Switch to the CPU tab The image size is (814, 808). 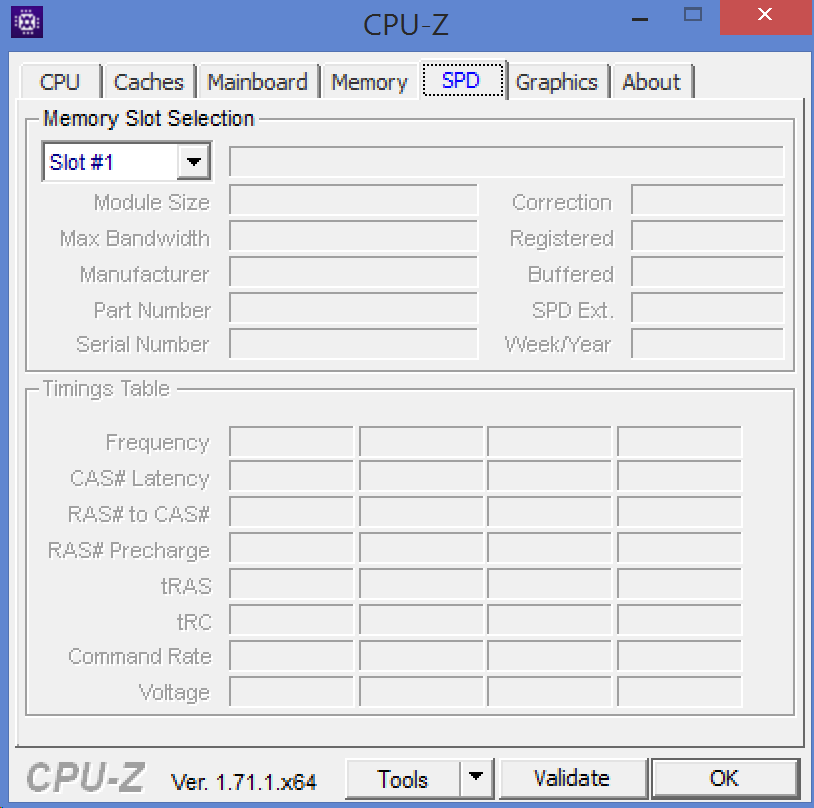coord(60,82)
